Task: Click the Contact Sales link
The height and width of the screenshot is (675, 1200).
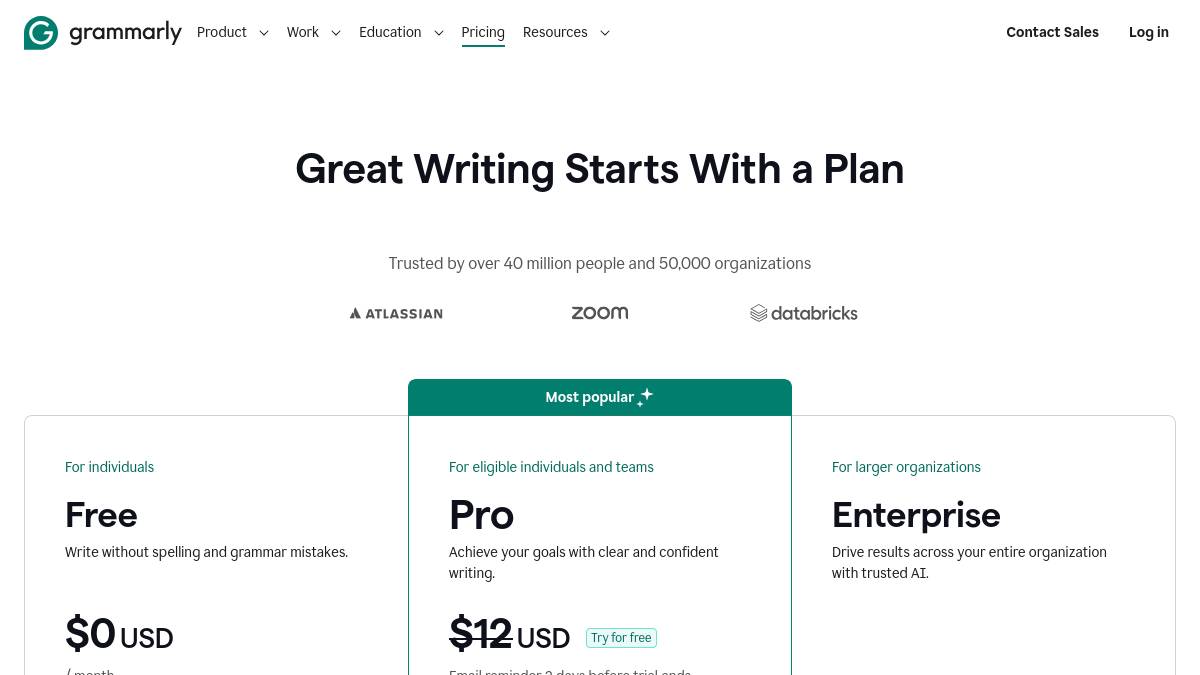Action: pyautogui.click(x=1052, y=33)
